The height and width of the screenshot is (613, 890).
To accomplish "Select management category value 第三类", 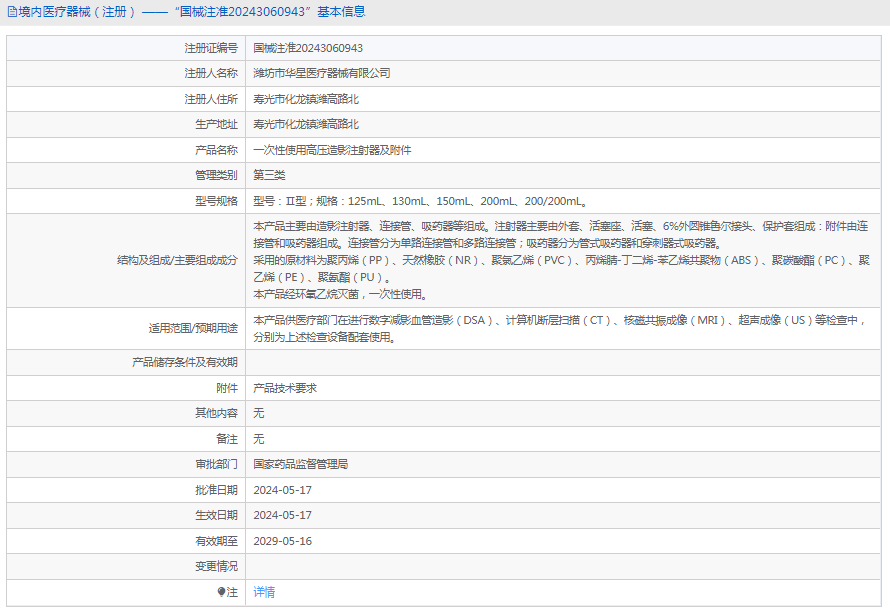I will [269, 175].
